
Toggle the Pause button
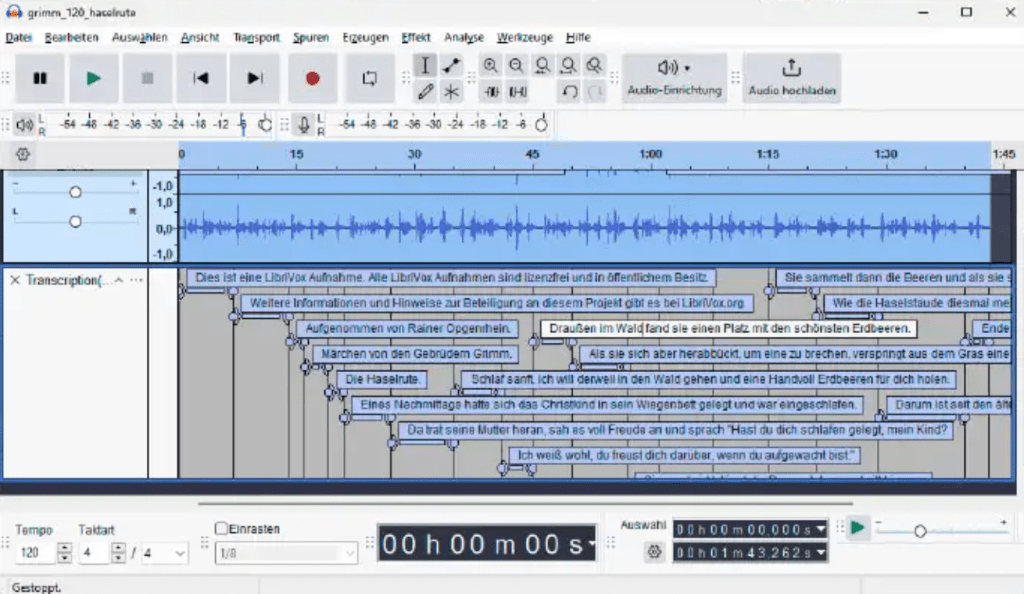[x=40, y=78]
